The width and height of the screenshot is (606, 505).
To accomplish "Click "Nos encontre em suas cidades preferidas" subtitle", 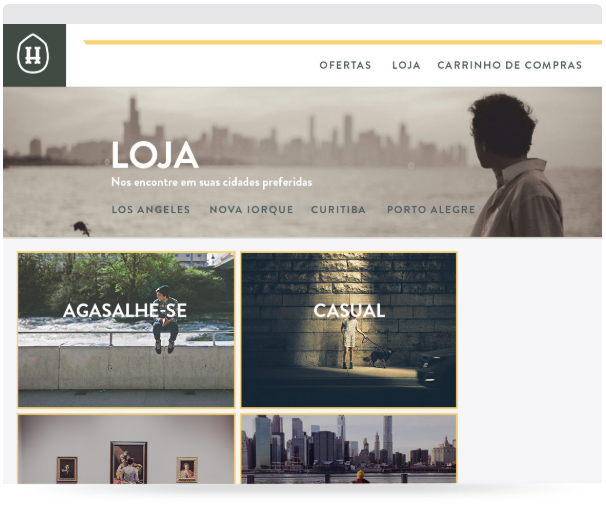I will click(211, 182).
